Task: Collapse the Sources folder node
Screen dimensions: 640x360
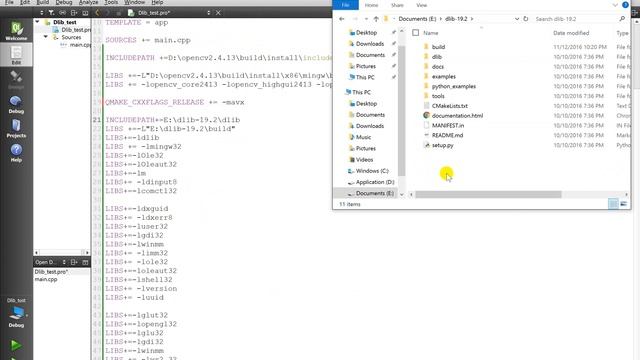Action: [x=45, y=37]
